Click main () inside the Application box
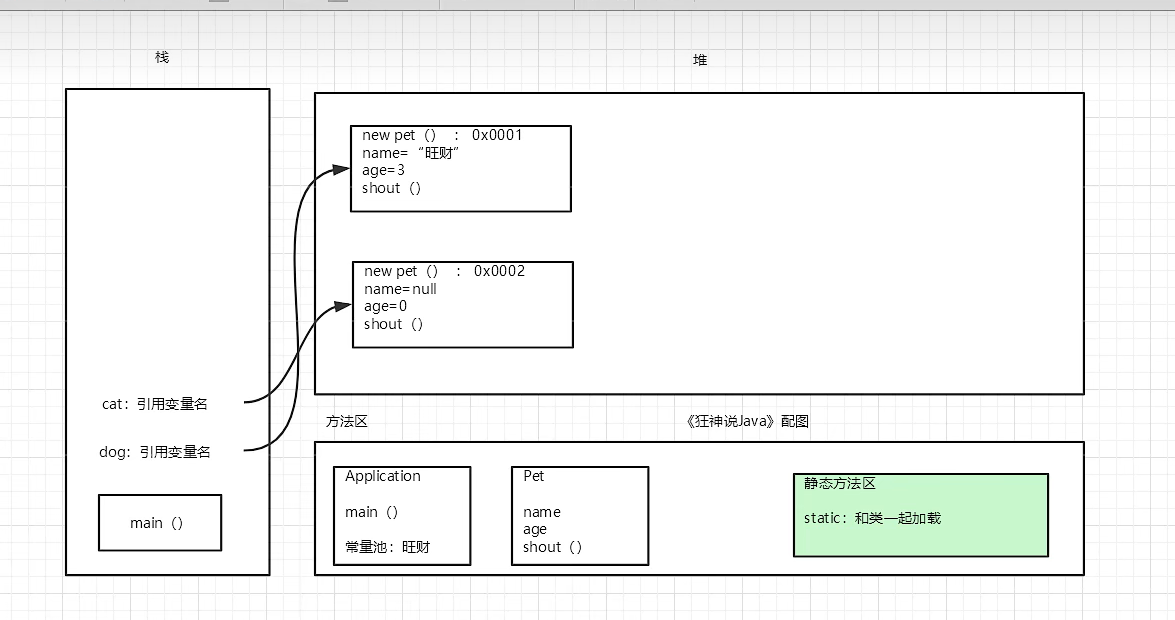Image resolution: width=1175 pixels, height=620 pixels. tap(372, 512)
